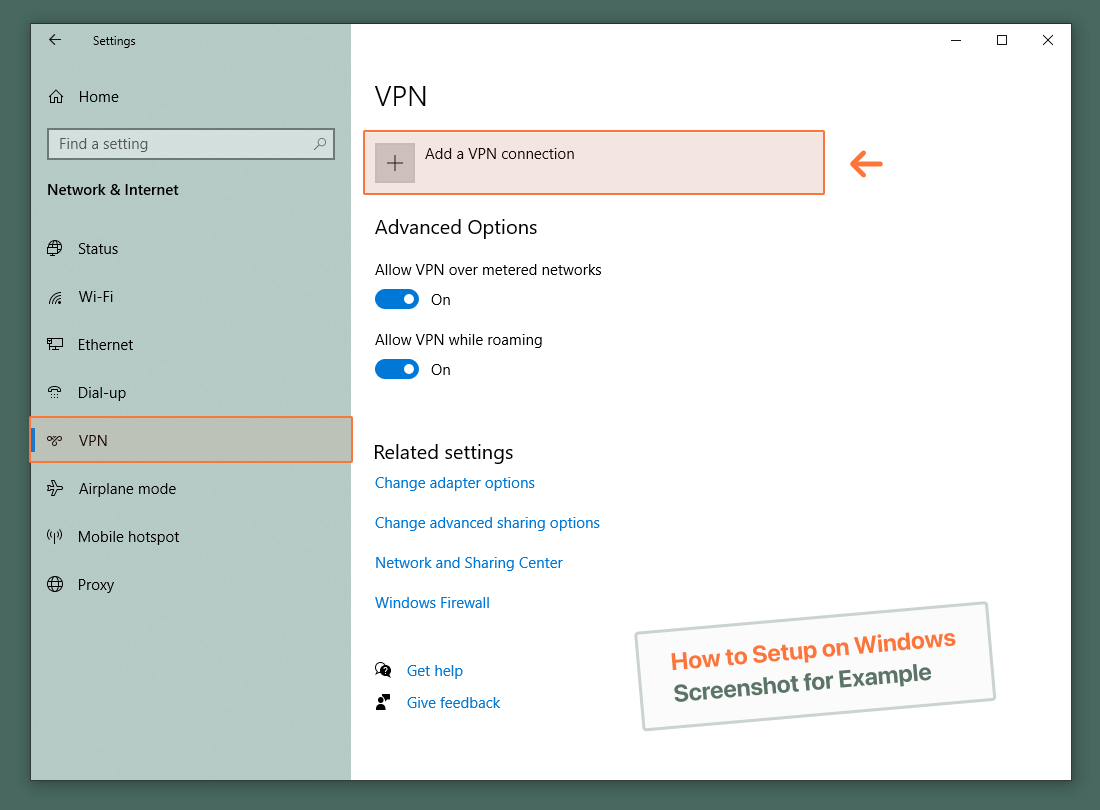
Task: Click the magnifier icon in the search box
Action: (x=319, y=144)
